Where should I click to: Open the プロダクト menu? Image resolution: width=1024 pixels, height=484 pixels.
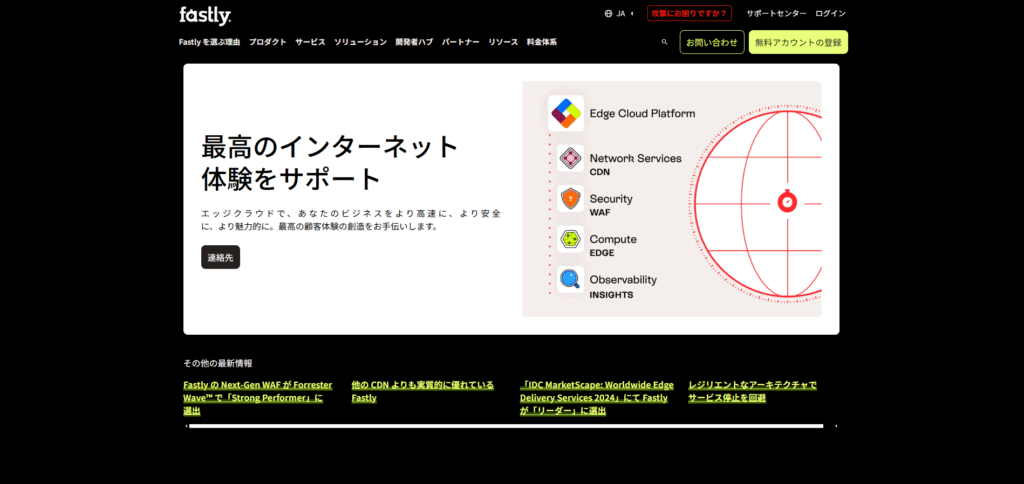[267, 42]
